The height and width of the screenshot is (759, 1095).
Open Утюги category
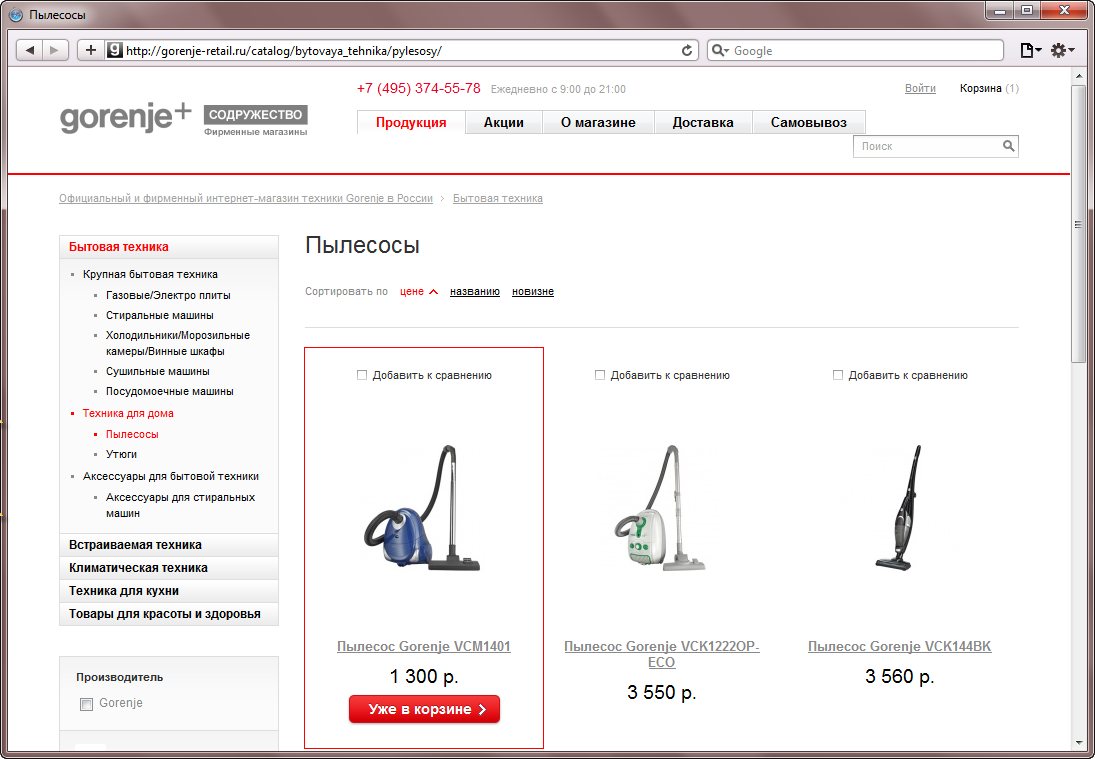tap(121, 454)
